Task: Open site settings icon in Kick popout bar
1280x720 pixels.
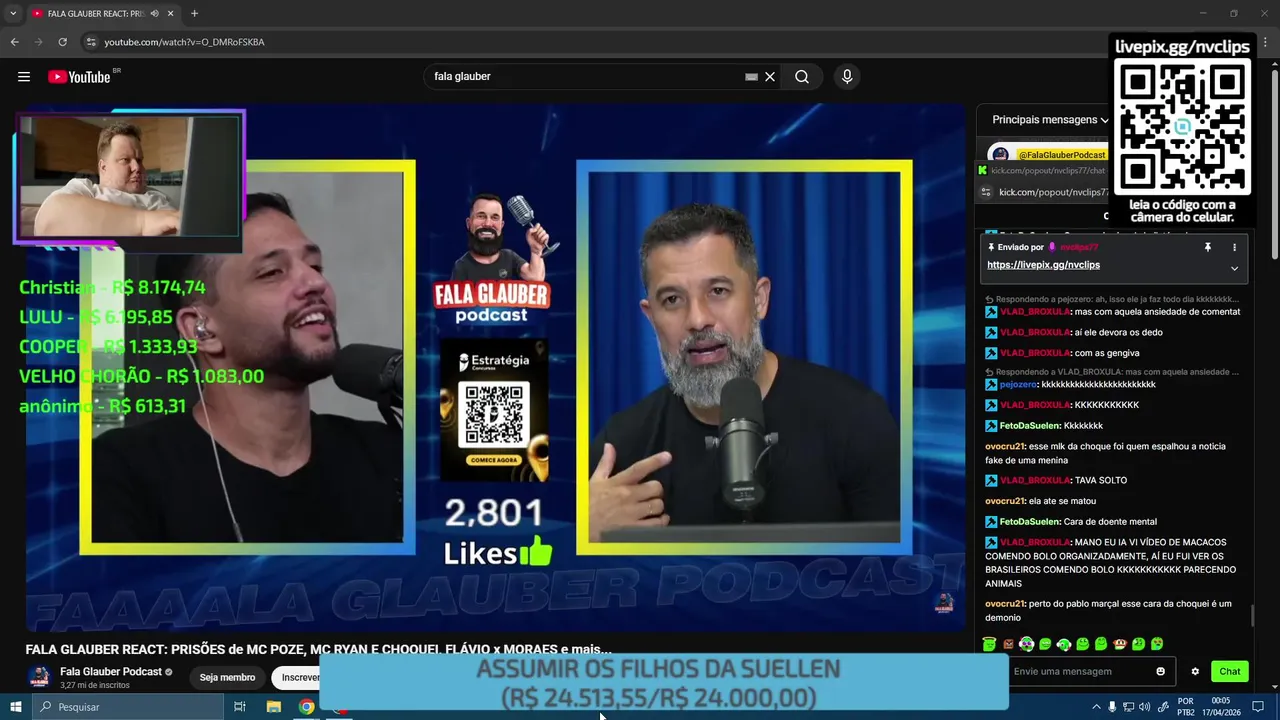Action: click(986, 192)
